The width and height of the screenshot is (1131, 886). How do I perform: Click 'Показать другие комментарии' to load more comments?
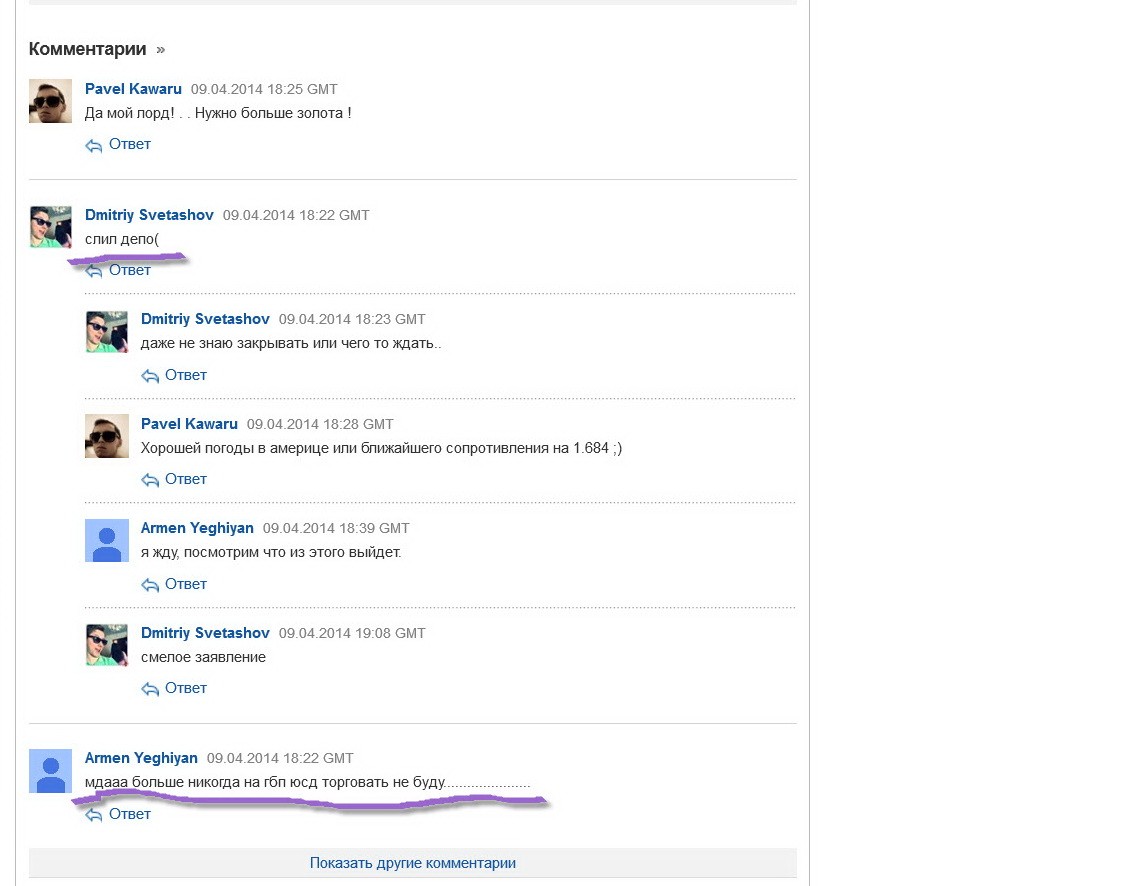413,863
